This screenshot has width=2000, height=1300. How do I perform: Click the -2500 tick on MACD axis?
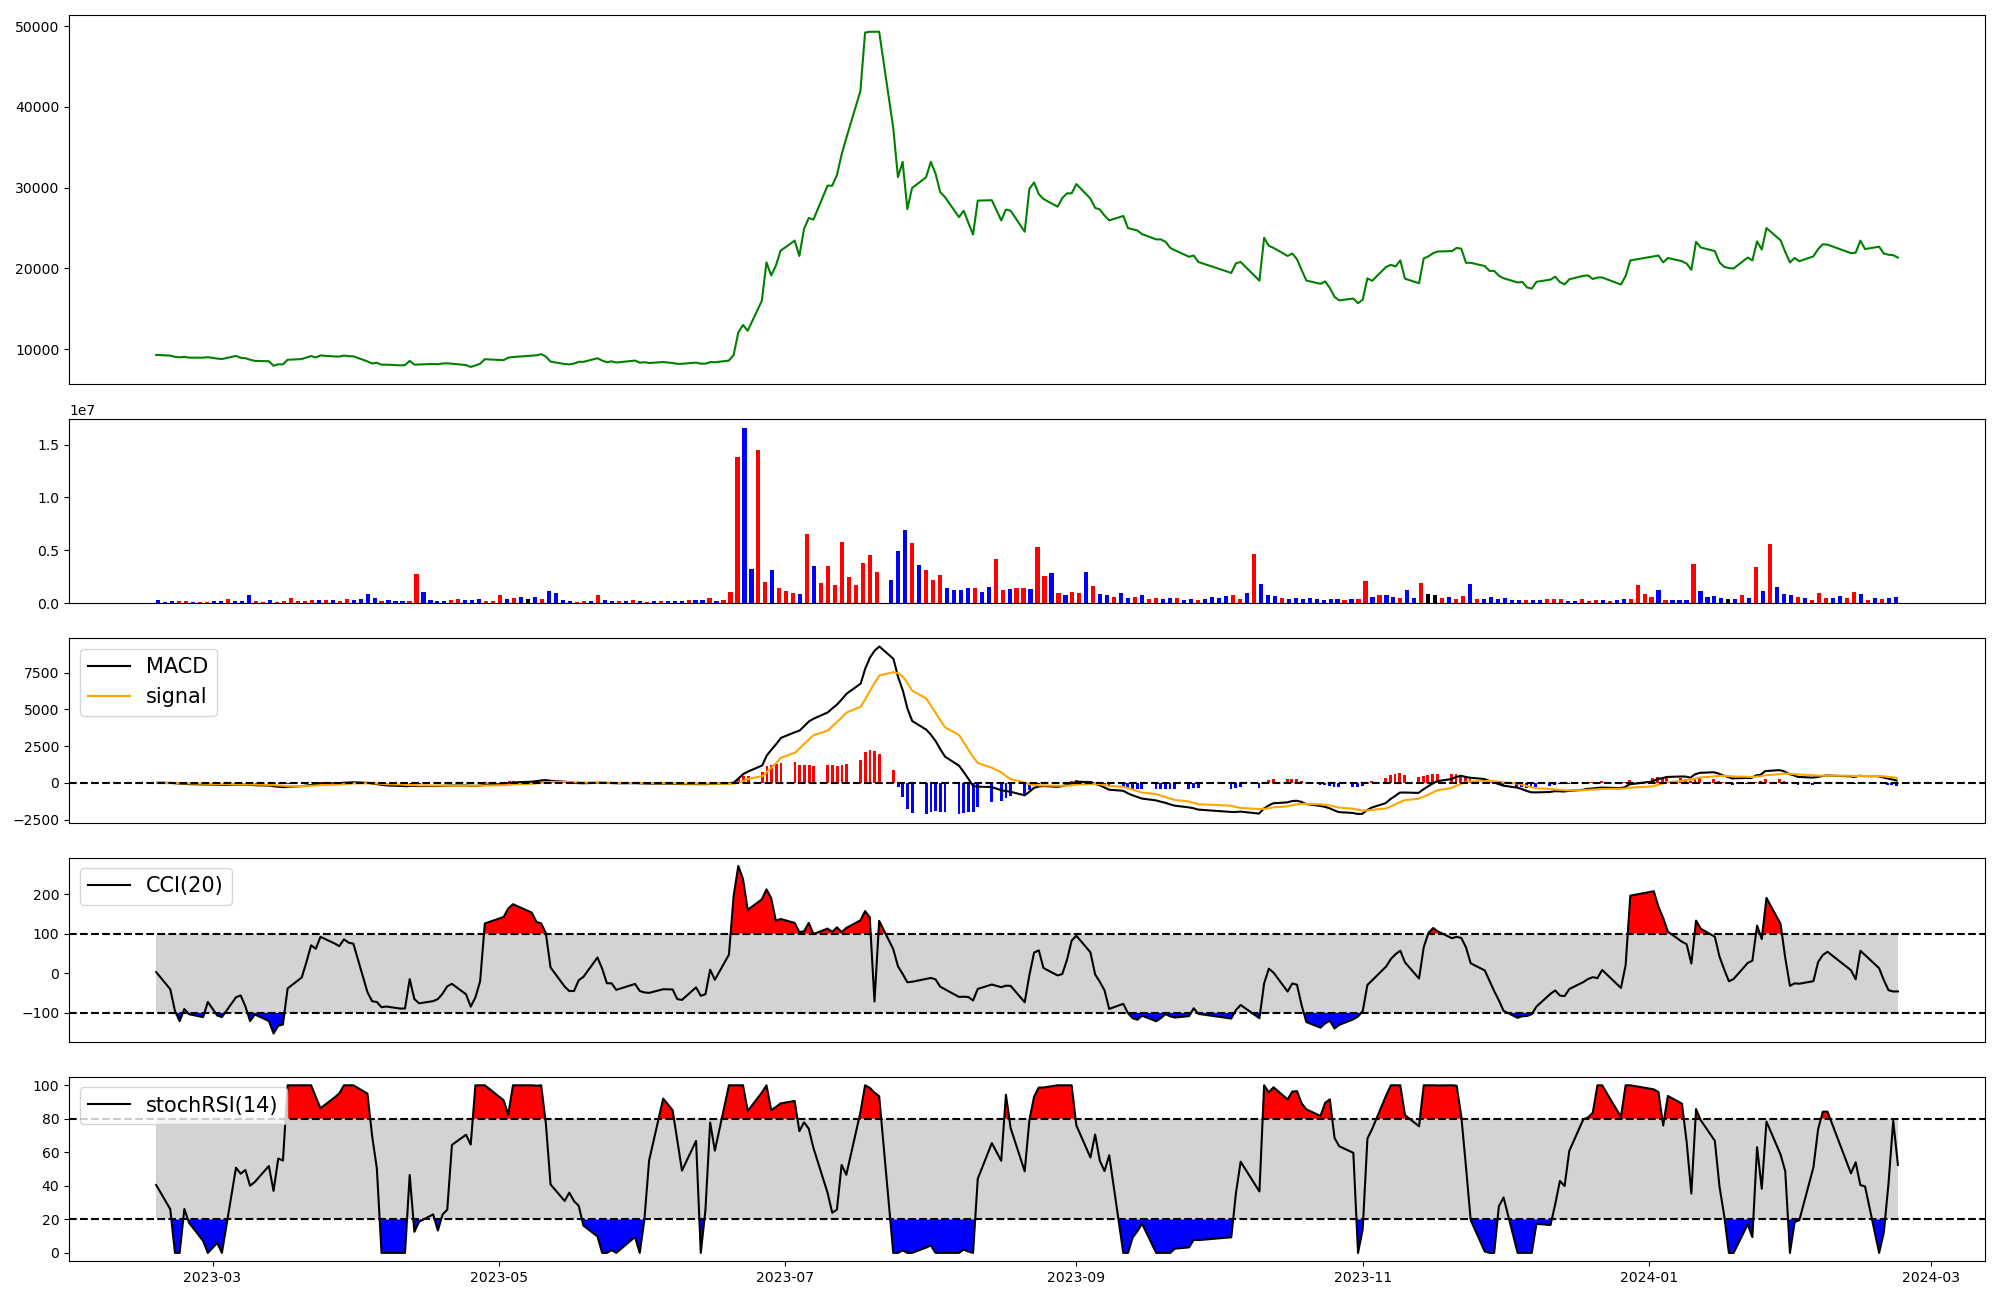click(x=36, y=820)
